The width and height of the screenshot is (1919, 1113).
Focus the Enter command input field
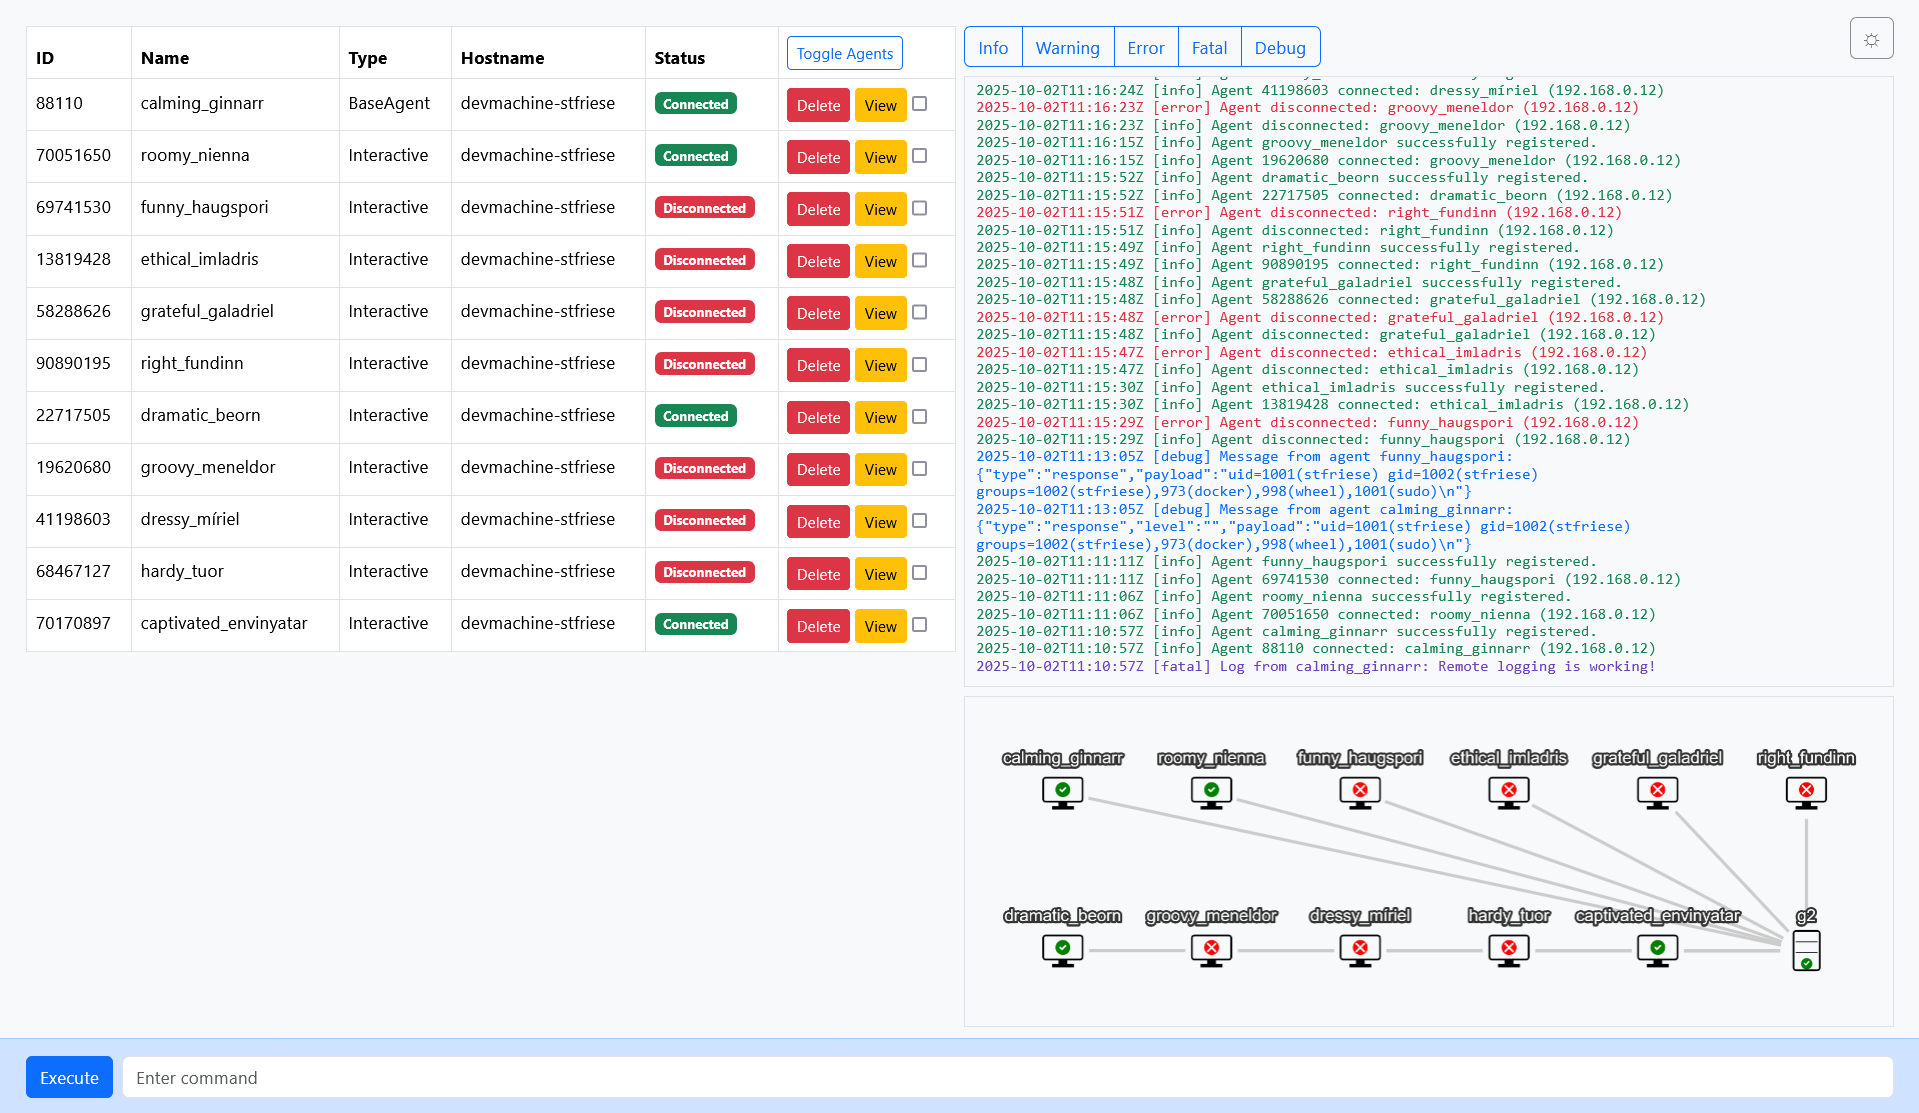pyautogui.click(x=1007, y=1078)
